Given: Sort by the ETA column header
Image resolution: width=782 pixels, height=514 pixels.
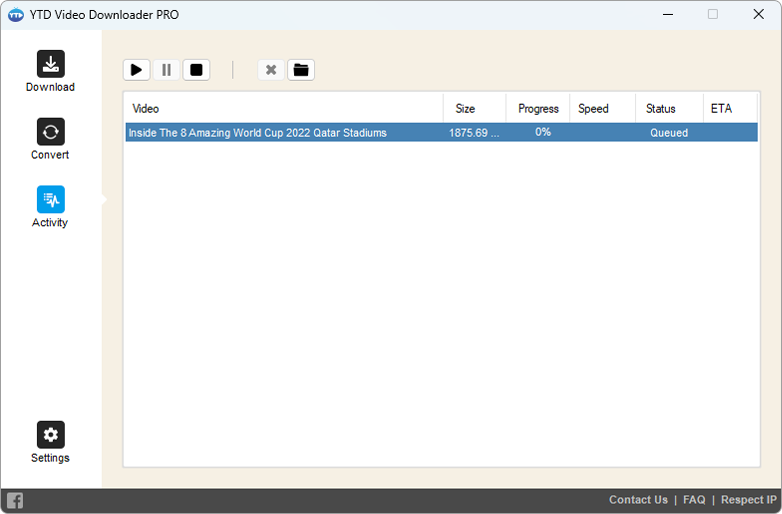Looking at the screenshot, I should tap(730, 109).
